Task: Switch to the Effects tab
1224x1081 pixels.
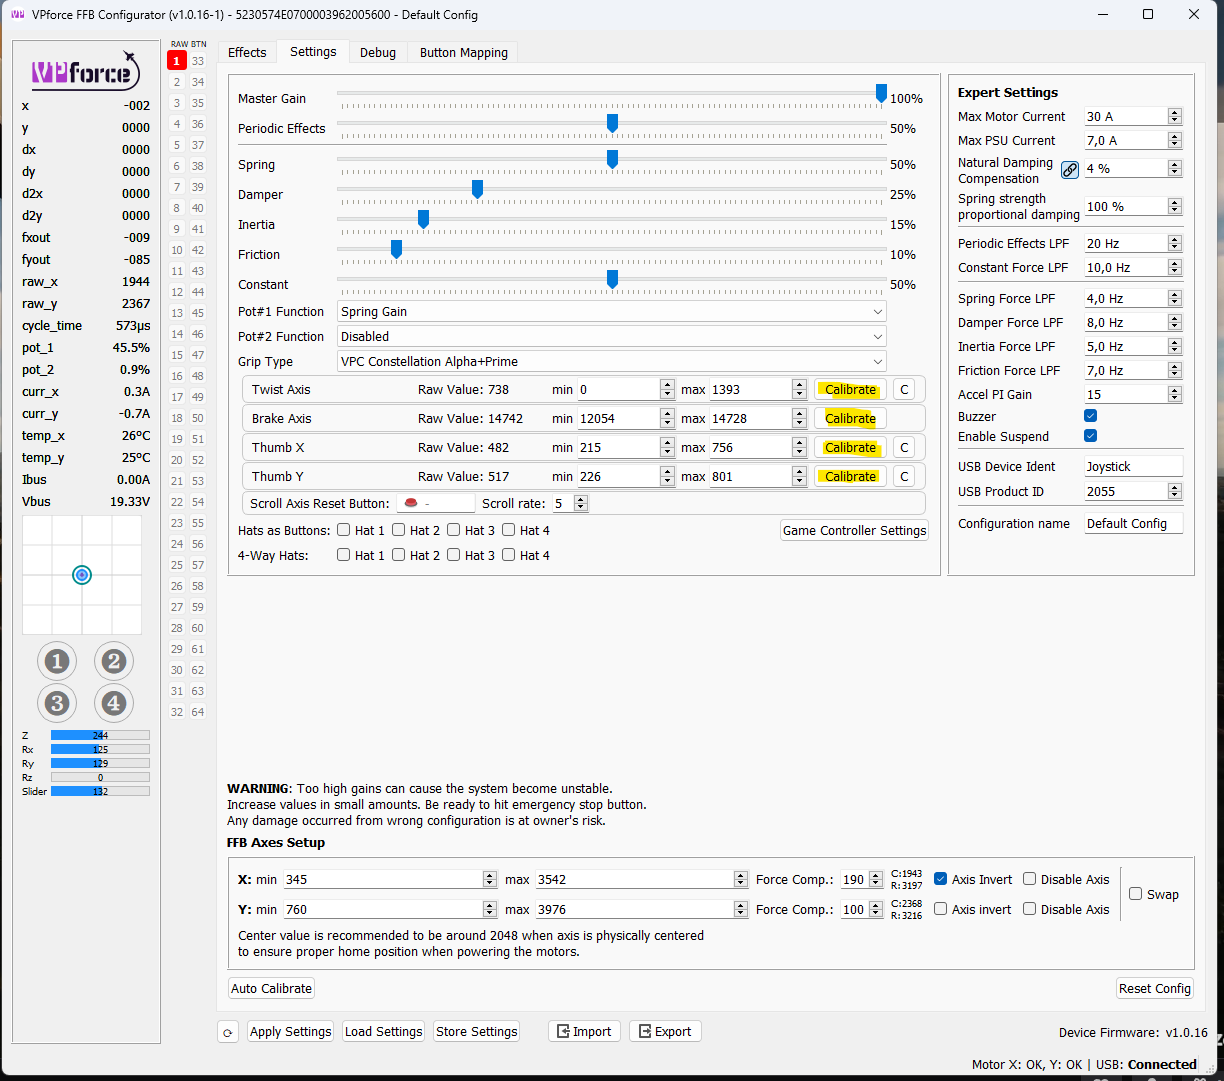Action: 247,53
